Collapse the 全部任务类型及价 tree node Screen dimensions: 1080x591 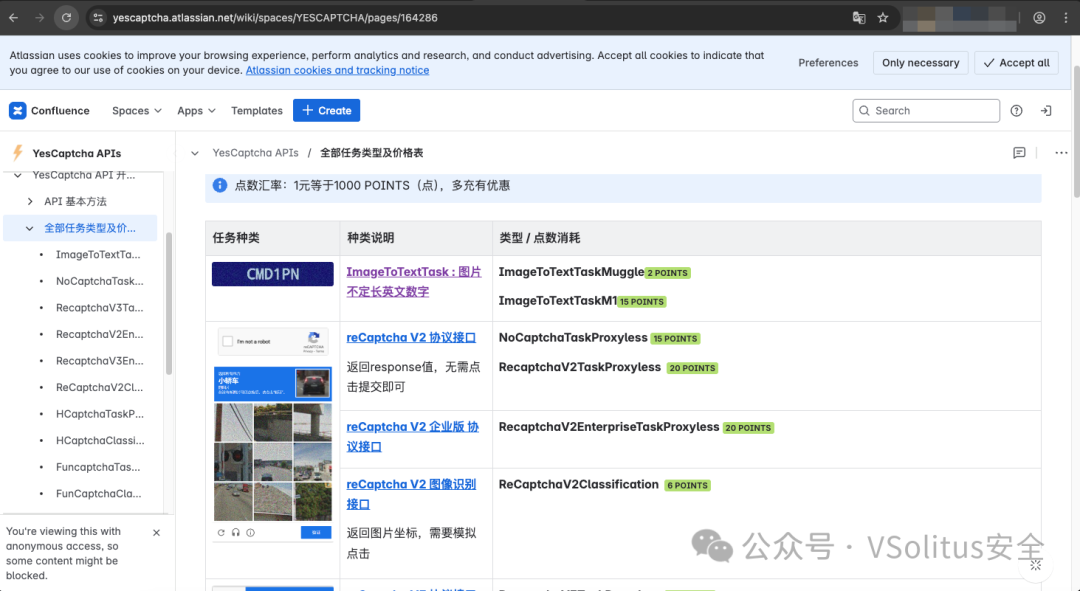pos(30,228)
